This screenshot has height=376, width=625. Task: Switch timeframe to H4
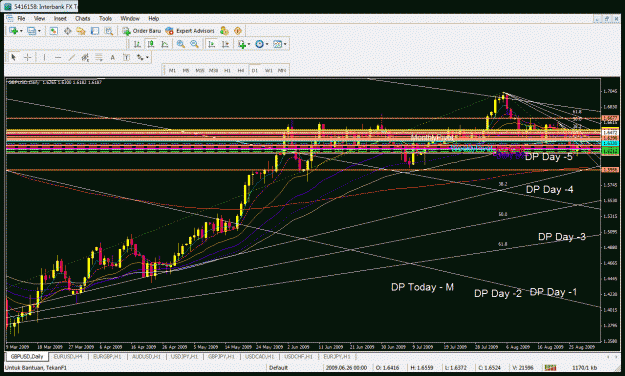click(241, 71)
